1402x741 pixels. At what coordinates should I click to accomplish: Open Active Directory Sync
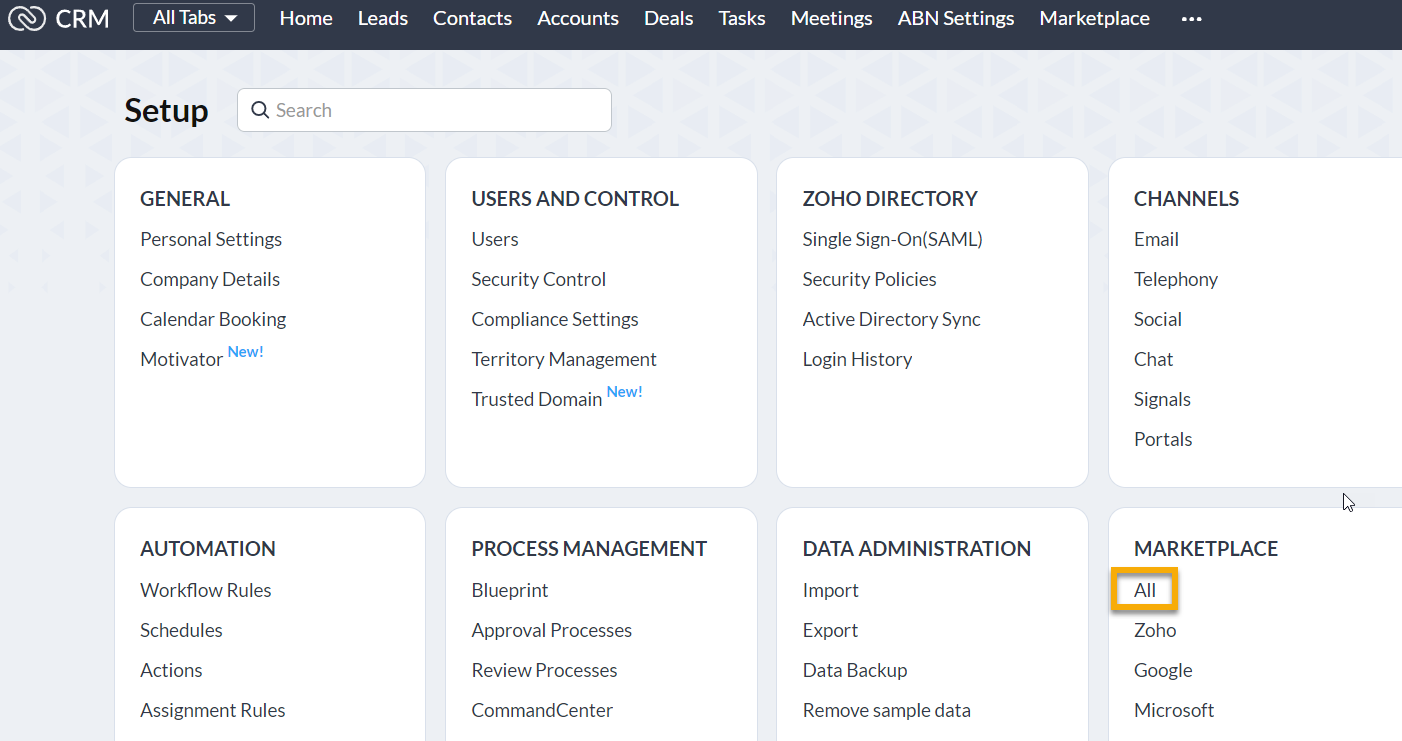892,319
